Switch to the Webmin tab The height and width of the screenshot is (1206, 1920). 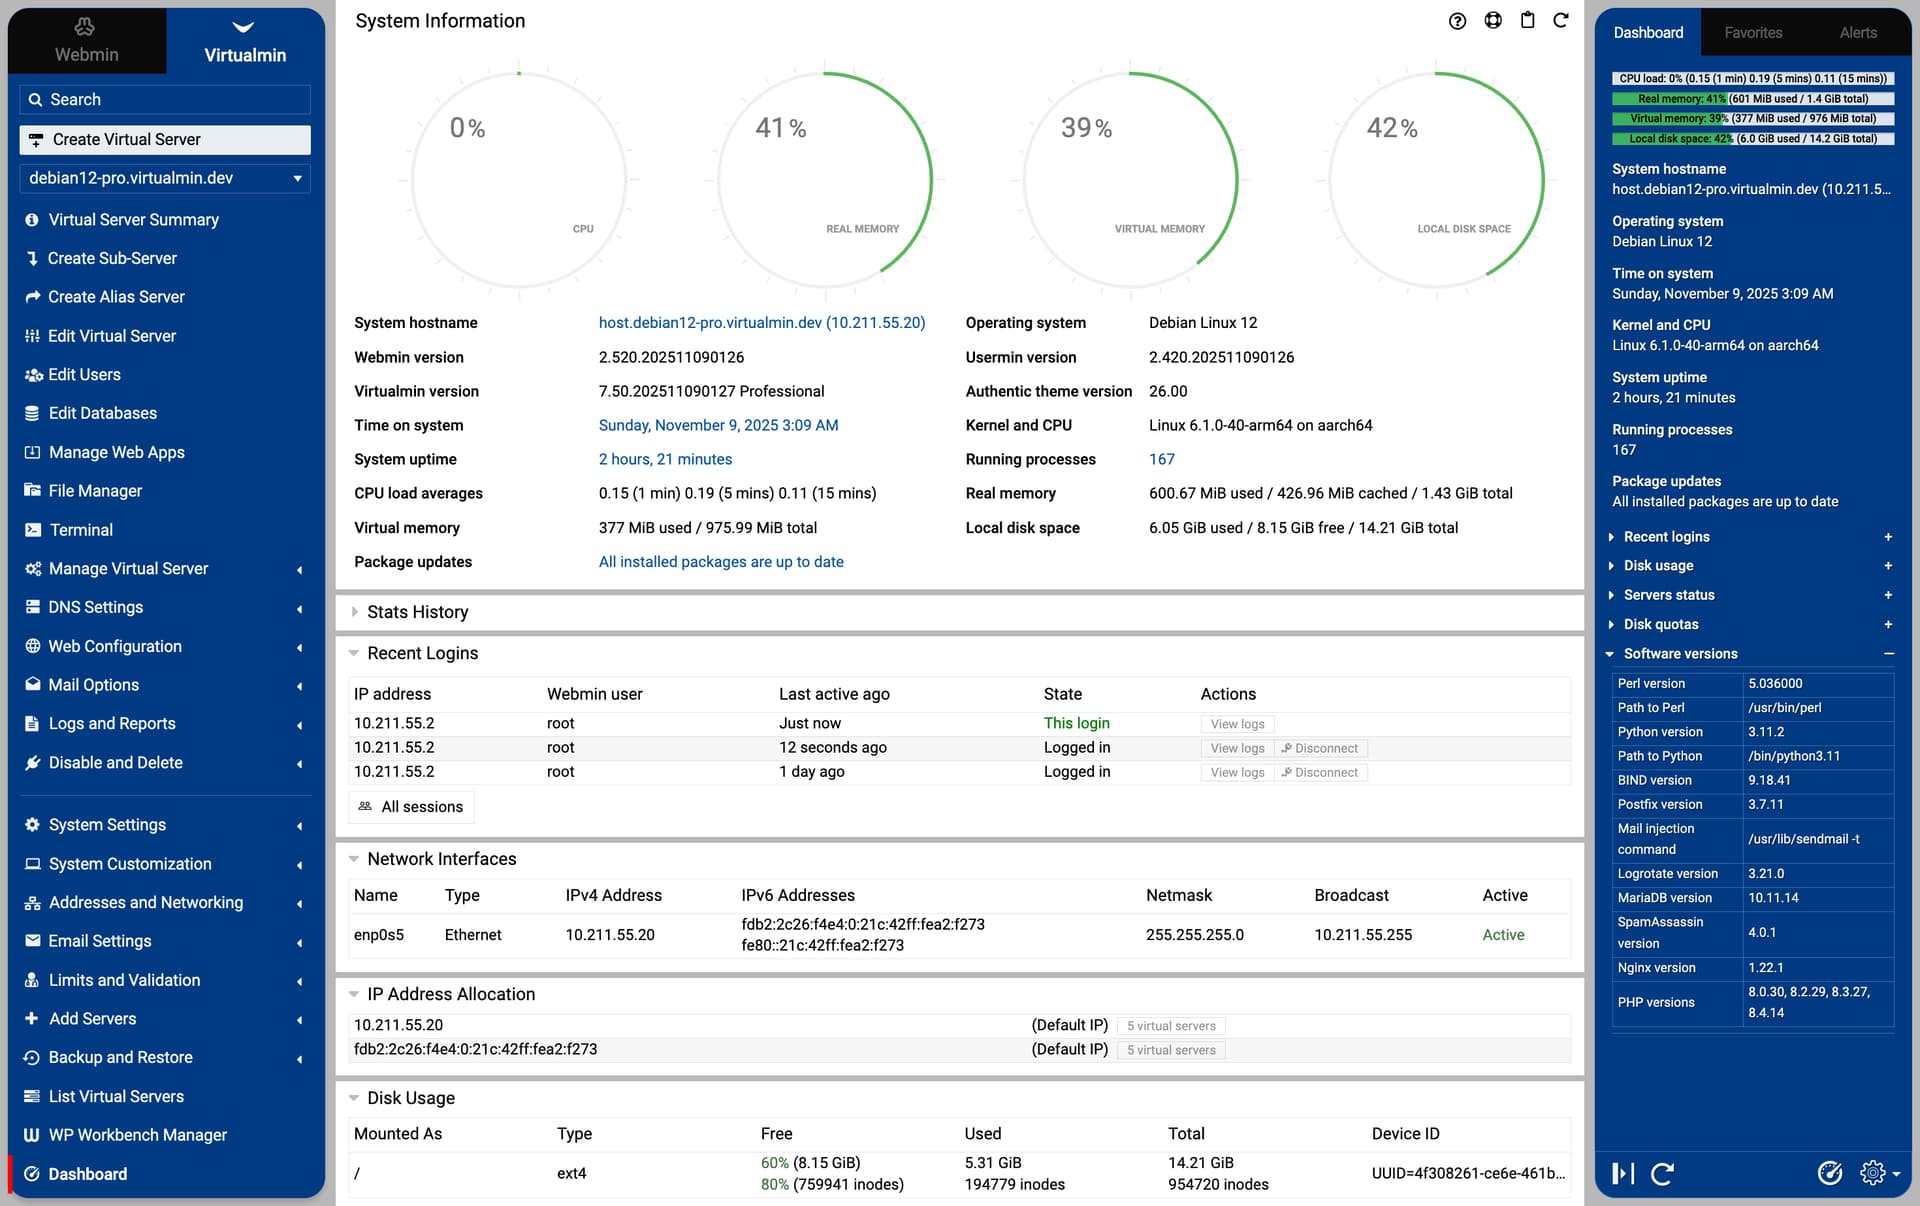tap(86, 41)
